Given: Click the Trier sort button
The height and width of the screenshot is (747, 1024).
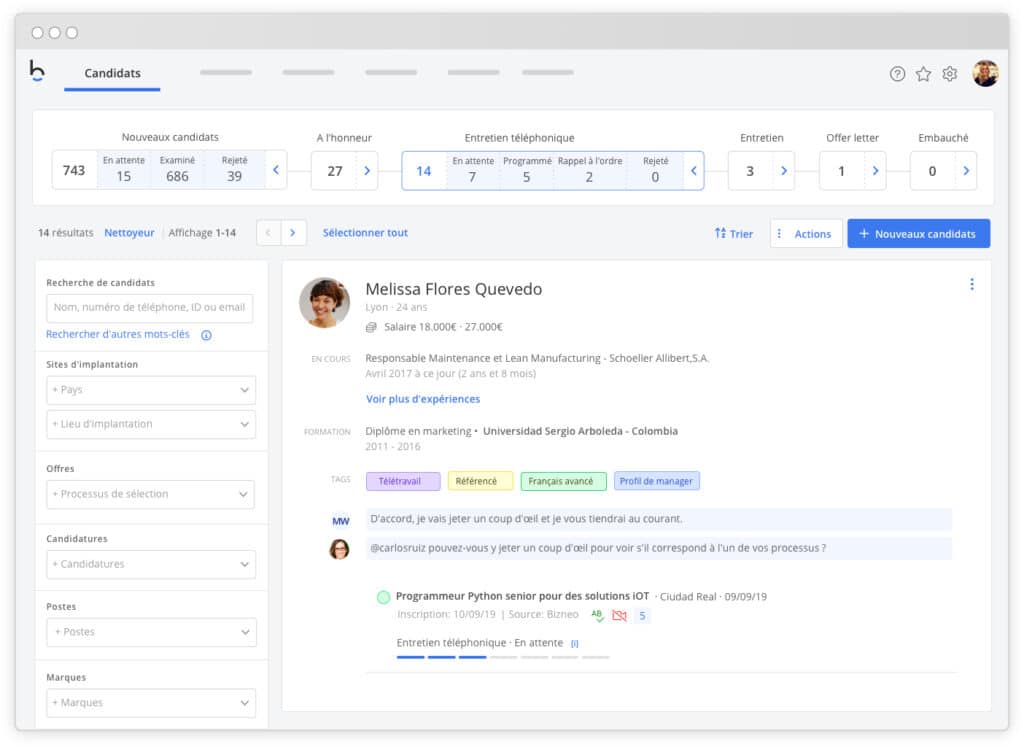Looking at the screenshot, I should point(734,233).
